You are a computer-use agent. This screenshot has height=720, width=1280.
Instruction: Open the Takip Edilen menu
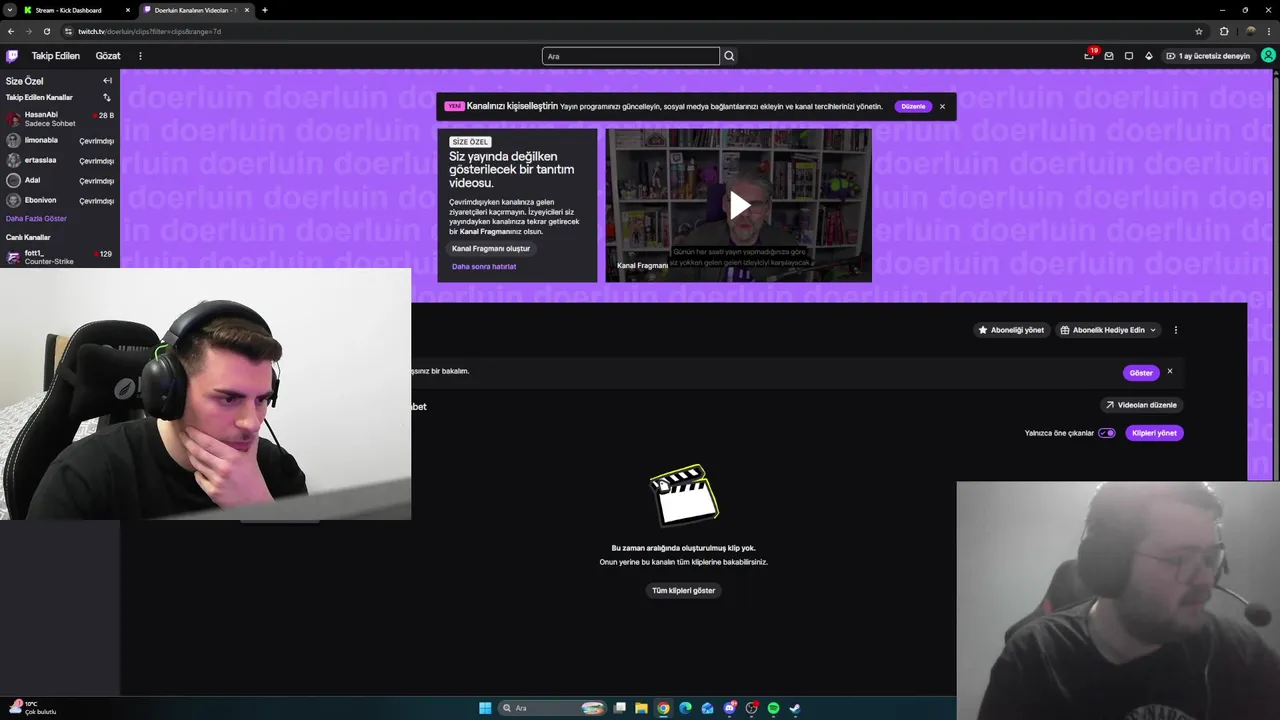(x=56, y=56)
